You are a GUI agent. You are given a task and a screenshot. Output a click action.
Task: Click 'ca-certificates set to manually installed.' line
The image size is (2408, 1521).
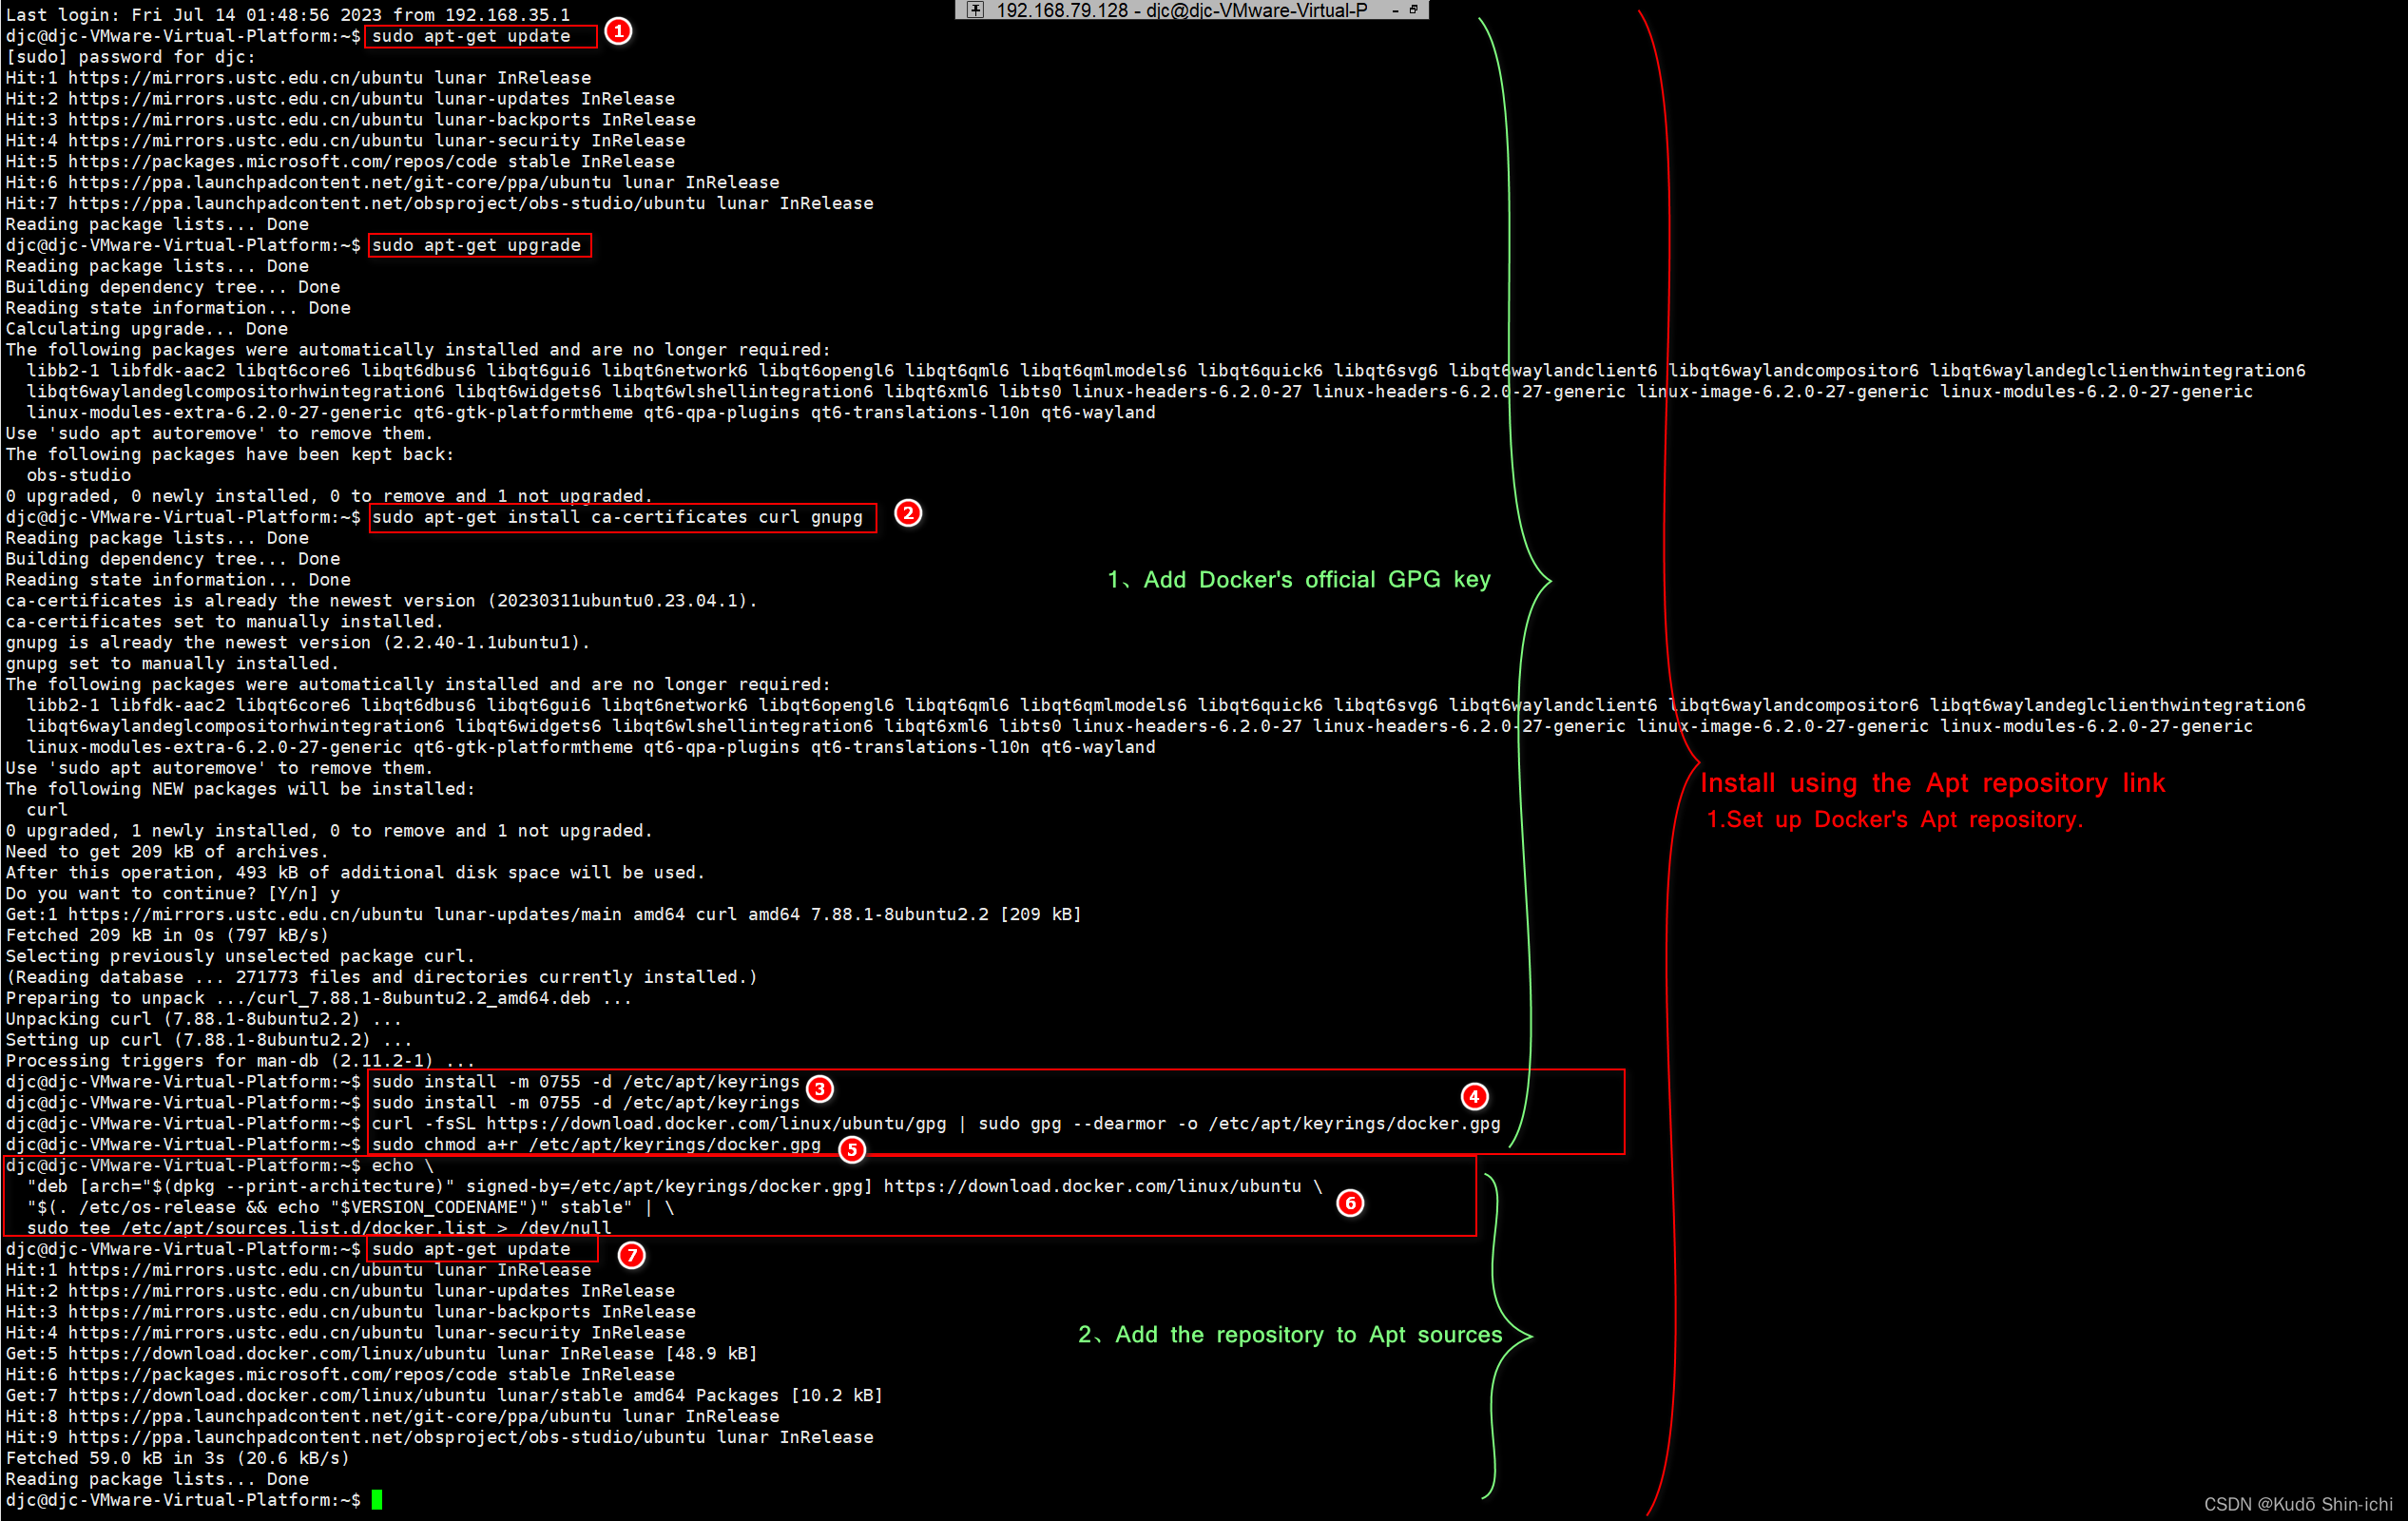[224, 622]
